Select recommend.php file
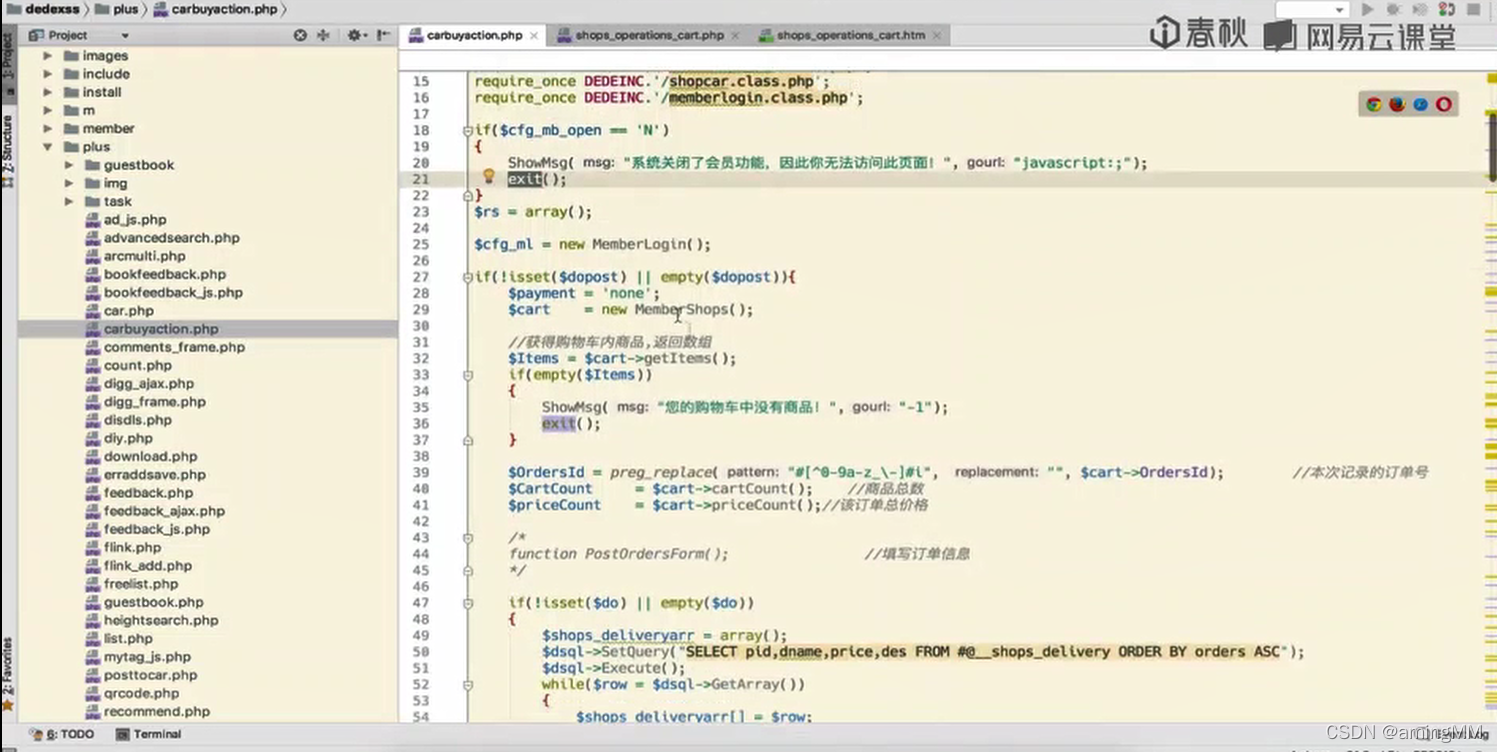Screen dimensions: 1497x752 coord(156,712)
